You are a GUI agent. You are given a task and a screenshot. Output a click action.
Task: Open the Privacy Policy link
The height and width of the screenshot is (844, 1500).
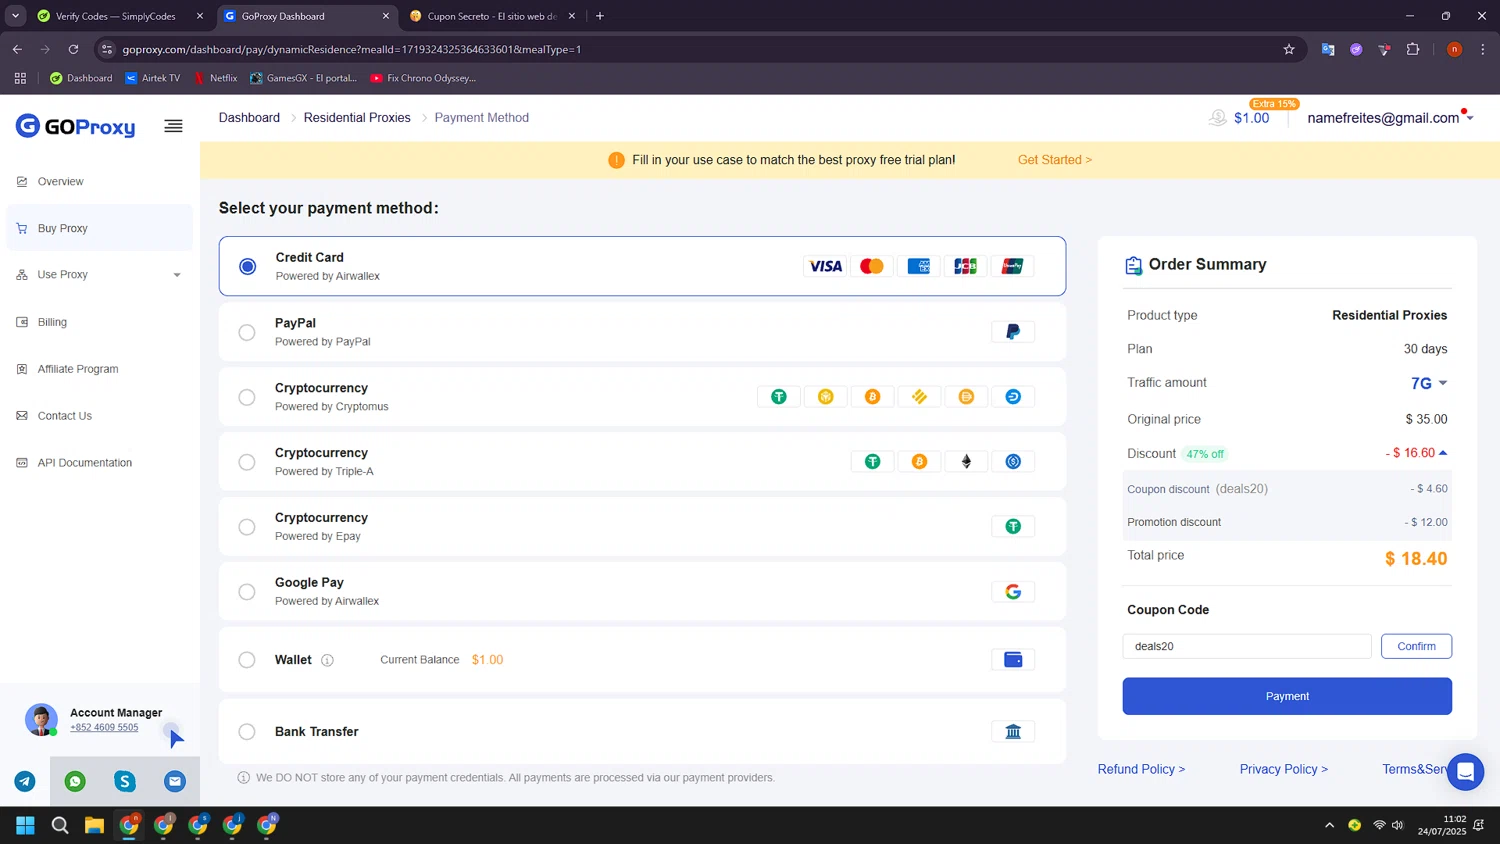1284,769
